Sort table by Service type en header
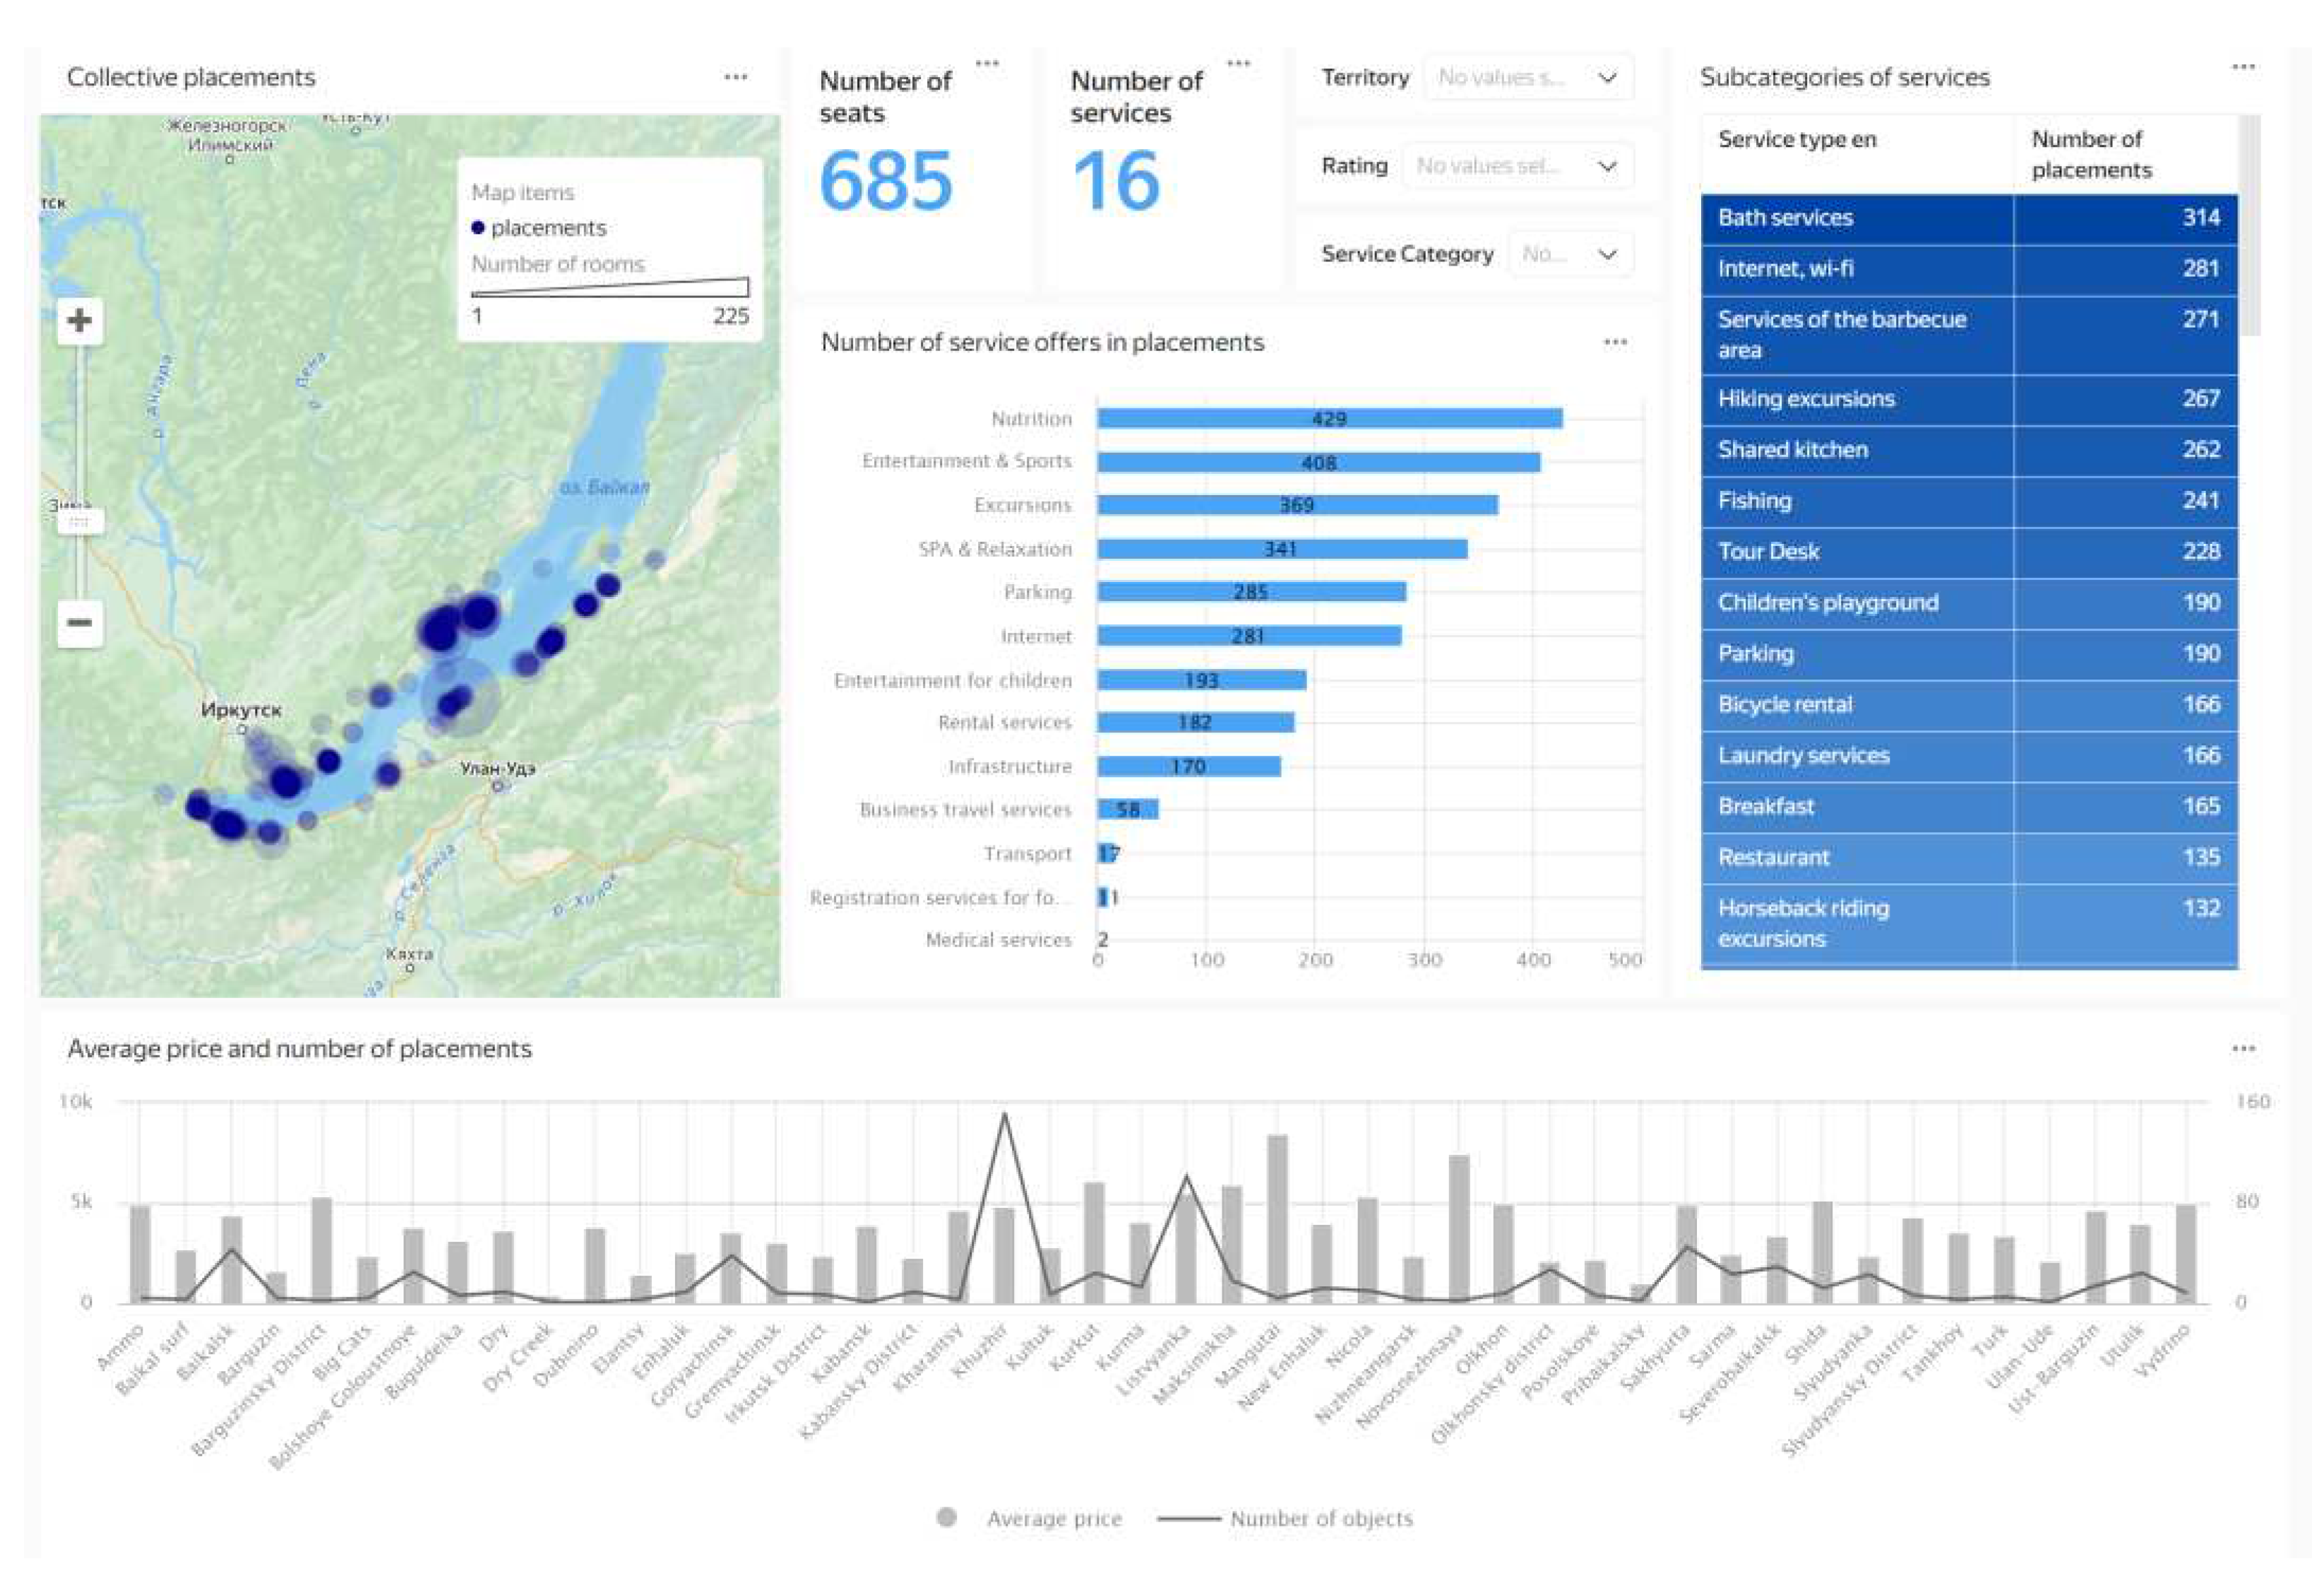The image size is (2324, 1590). (x=1796, y=140)
